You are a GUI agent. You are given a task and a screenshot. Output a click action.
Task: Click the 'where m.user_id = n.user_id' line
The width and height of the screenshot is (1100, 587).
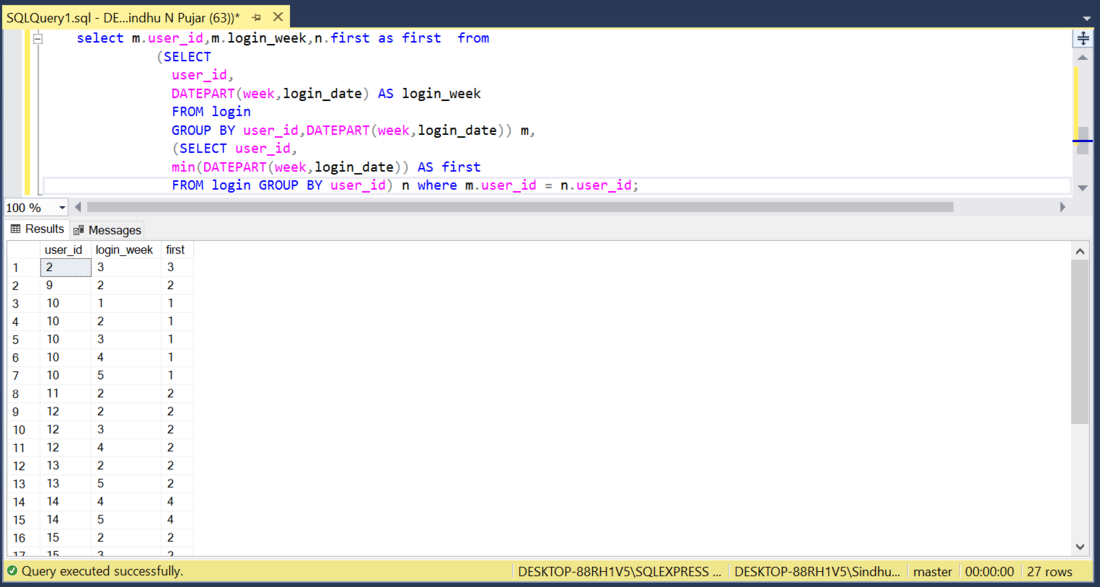coord(405,186)
